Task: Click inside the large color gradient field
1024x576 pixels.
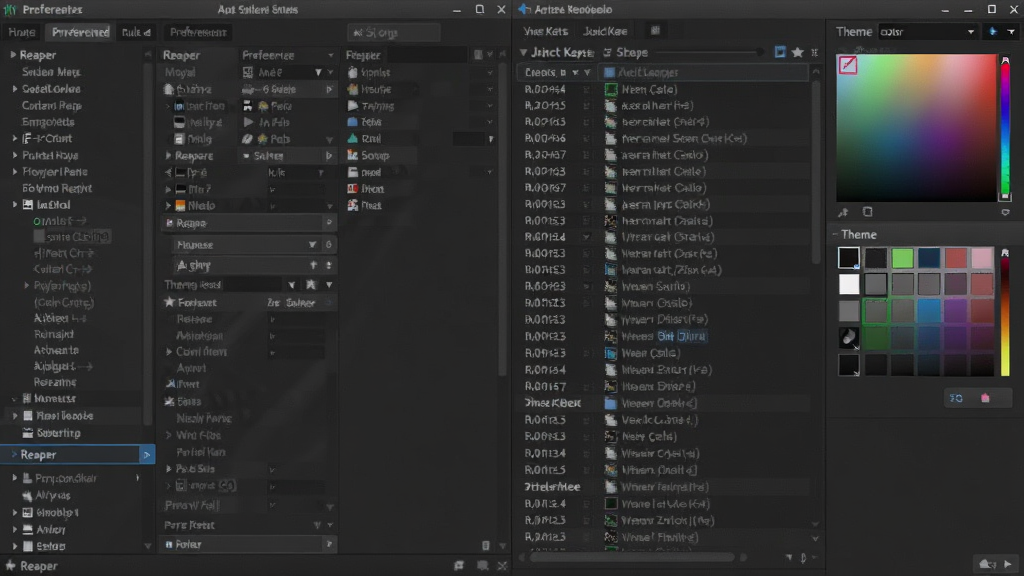Action: click(x=917, y=128)
